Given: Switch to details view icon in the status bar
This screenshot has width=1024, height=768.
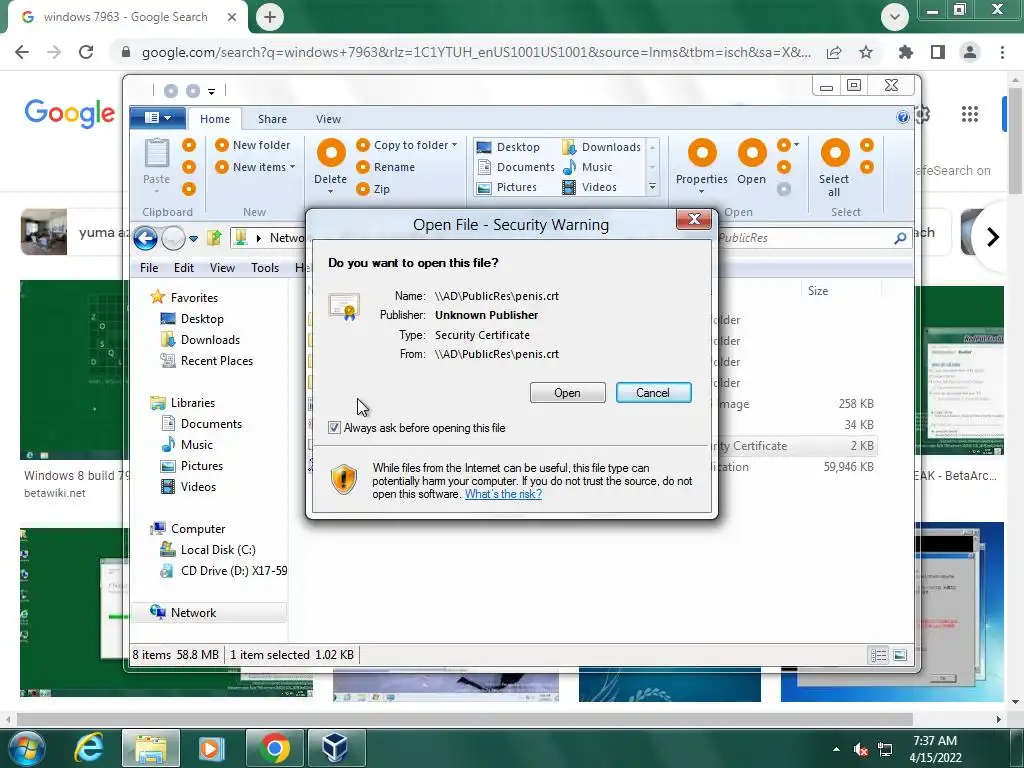Looking at the screenshot, I should tap(878, 655).
